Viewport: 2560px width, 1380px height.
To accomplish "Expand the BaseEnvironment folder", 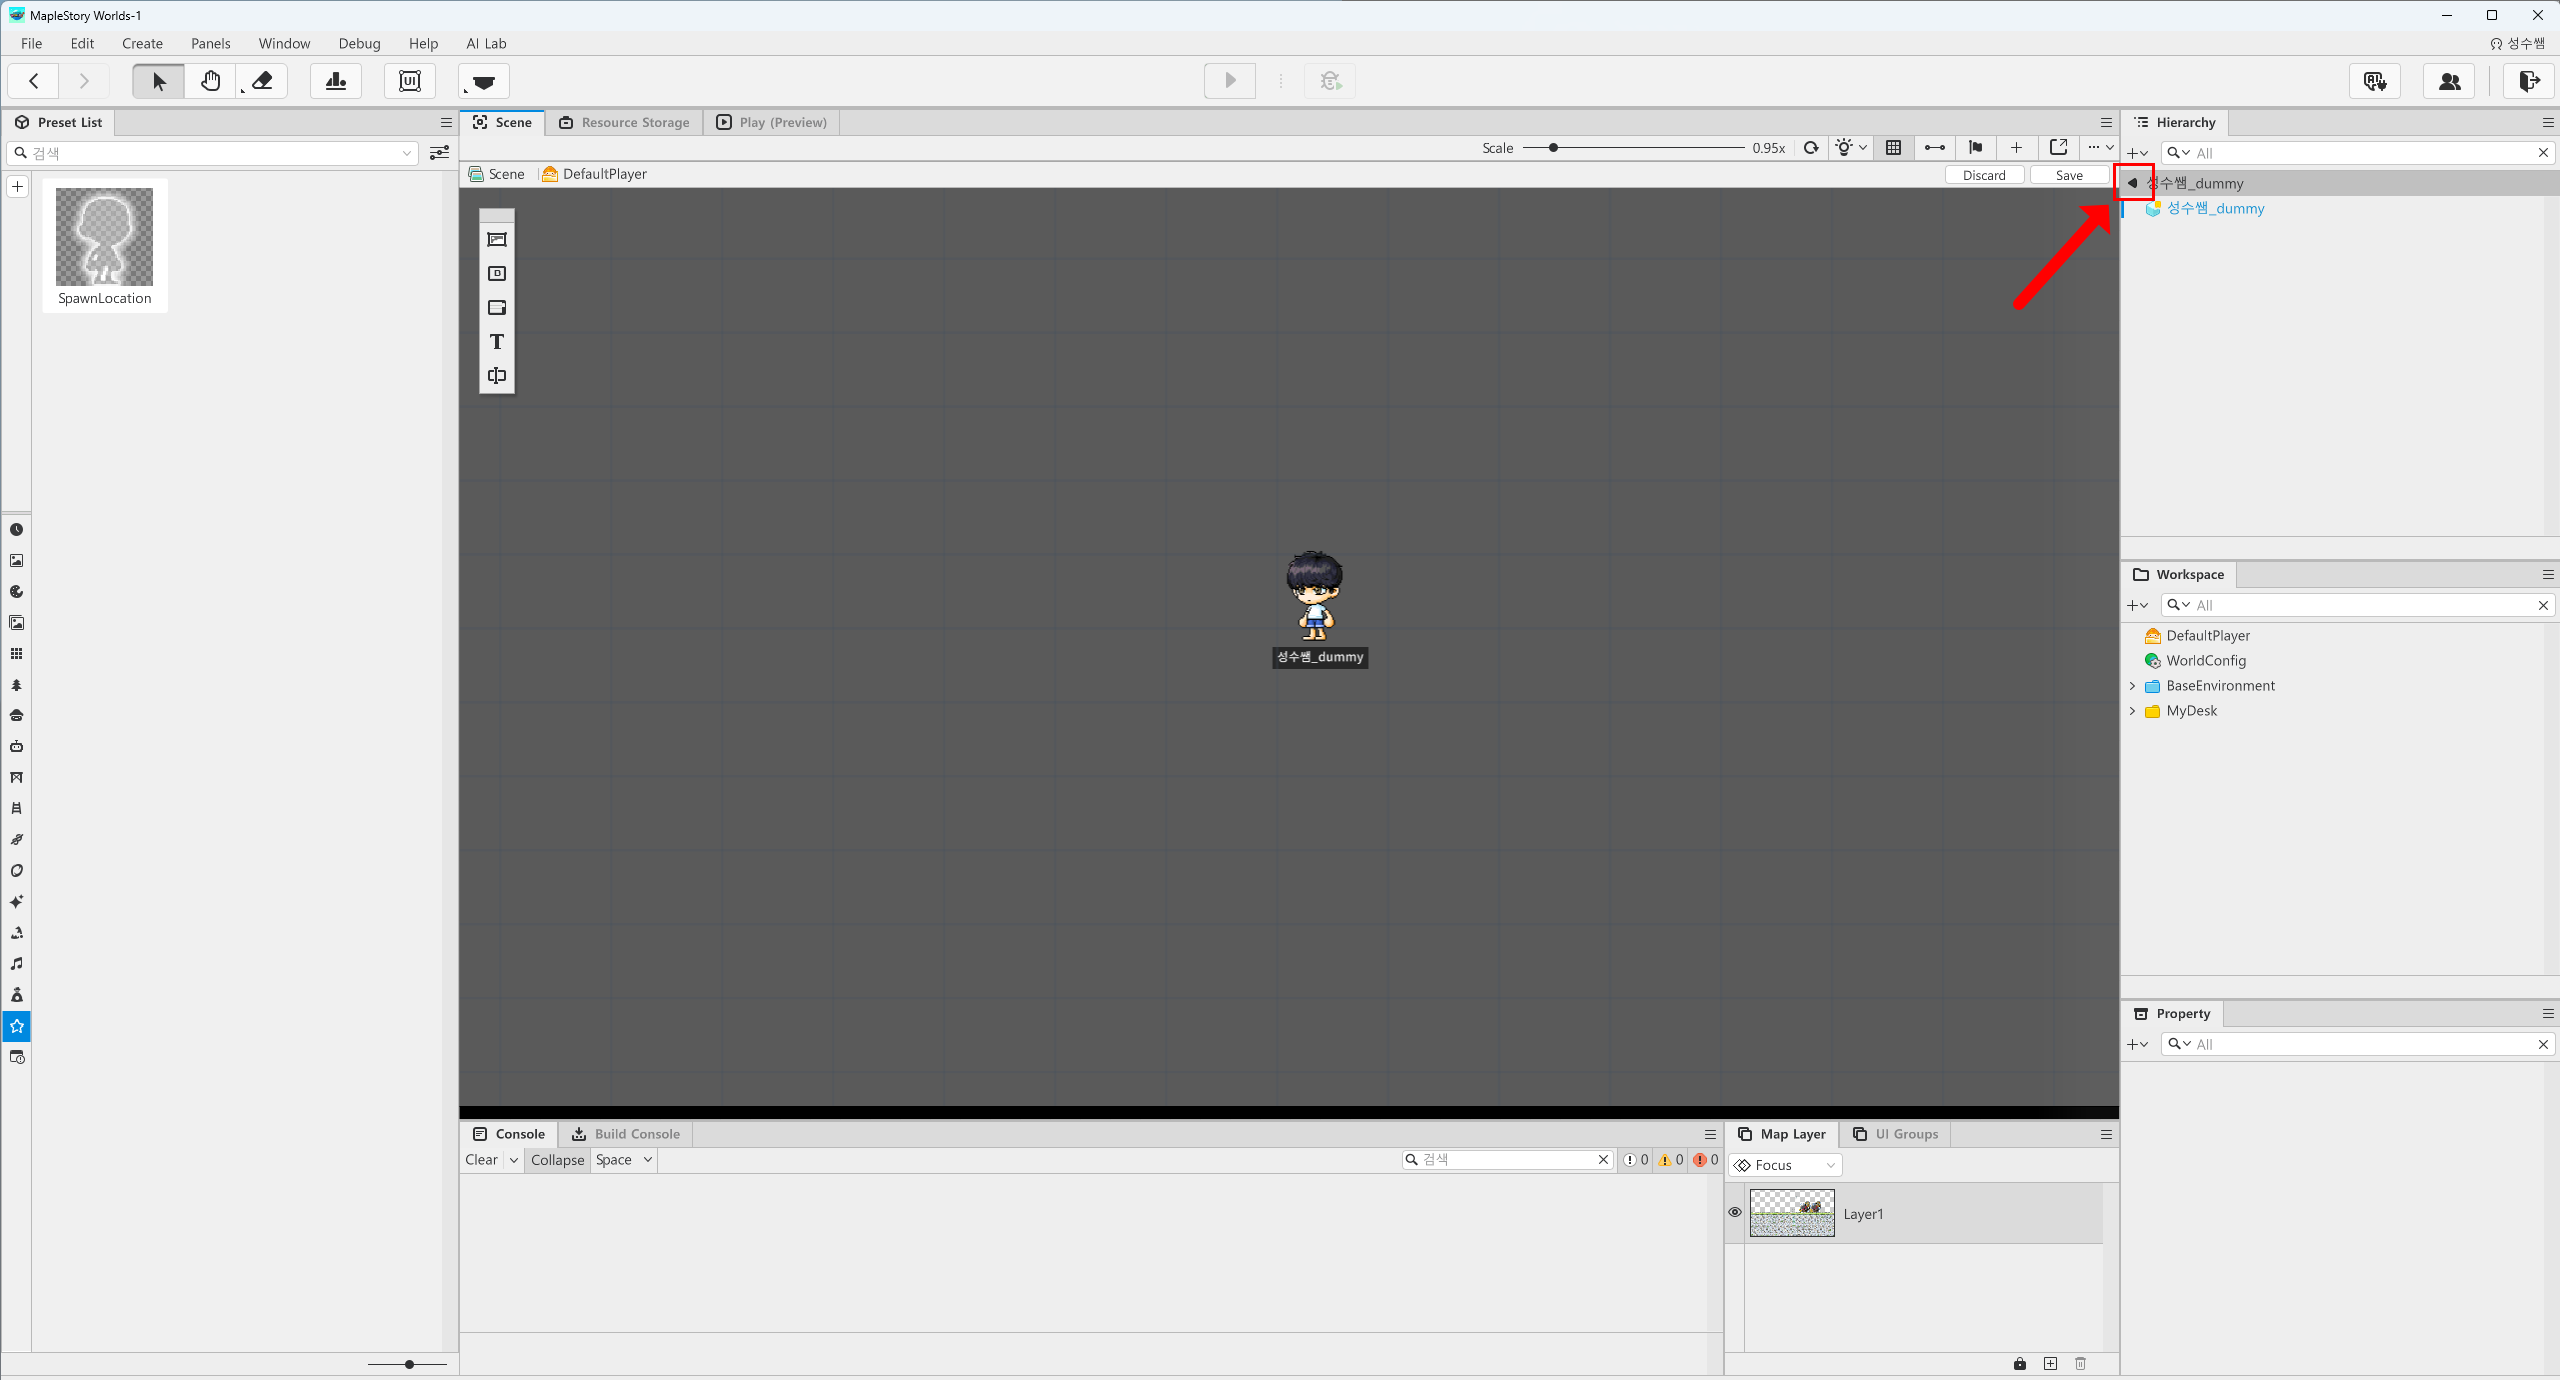I will pos(2133,686).
